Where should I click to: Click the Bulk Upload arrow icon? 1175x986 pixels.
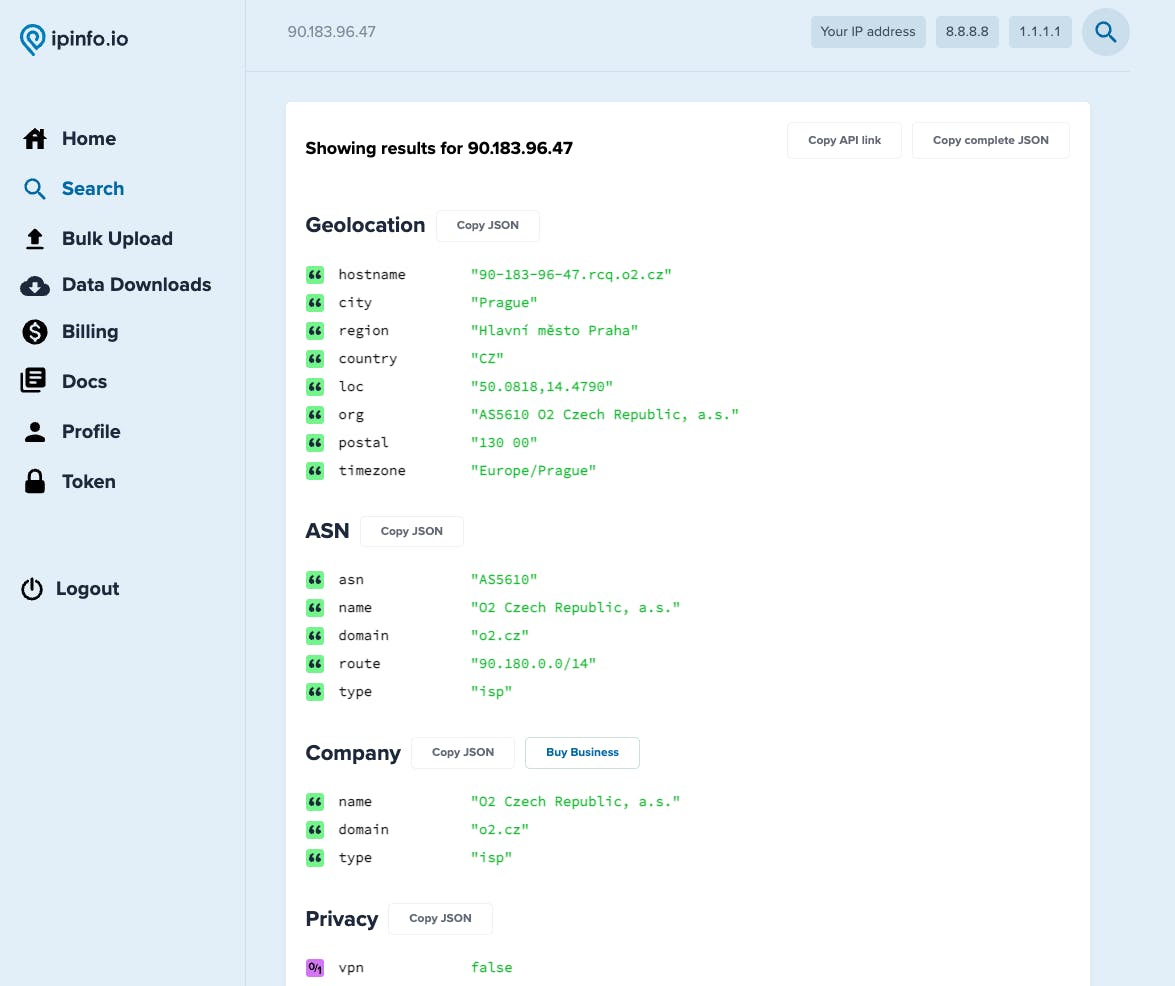[x=34, y=239]
